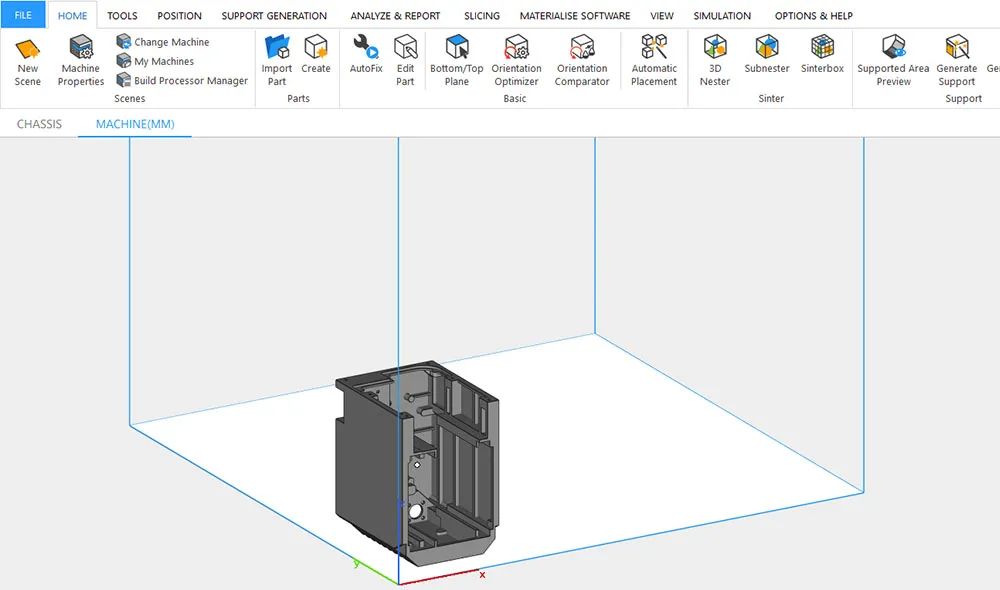Viewport: 1000px width, 590px height.
Task: Open OPTIONS & HELP tab
Action: [x=813, y=16]
